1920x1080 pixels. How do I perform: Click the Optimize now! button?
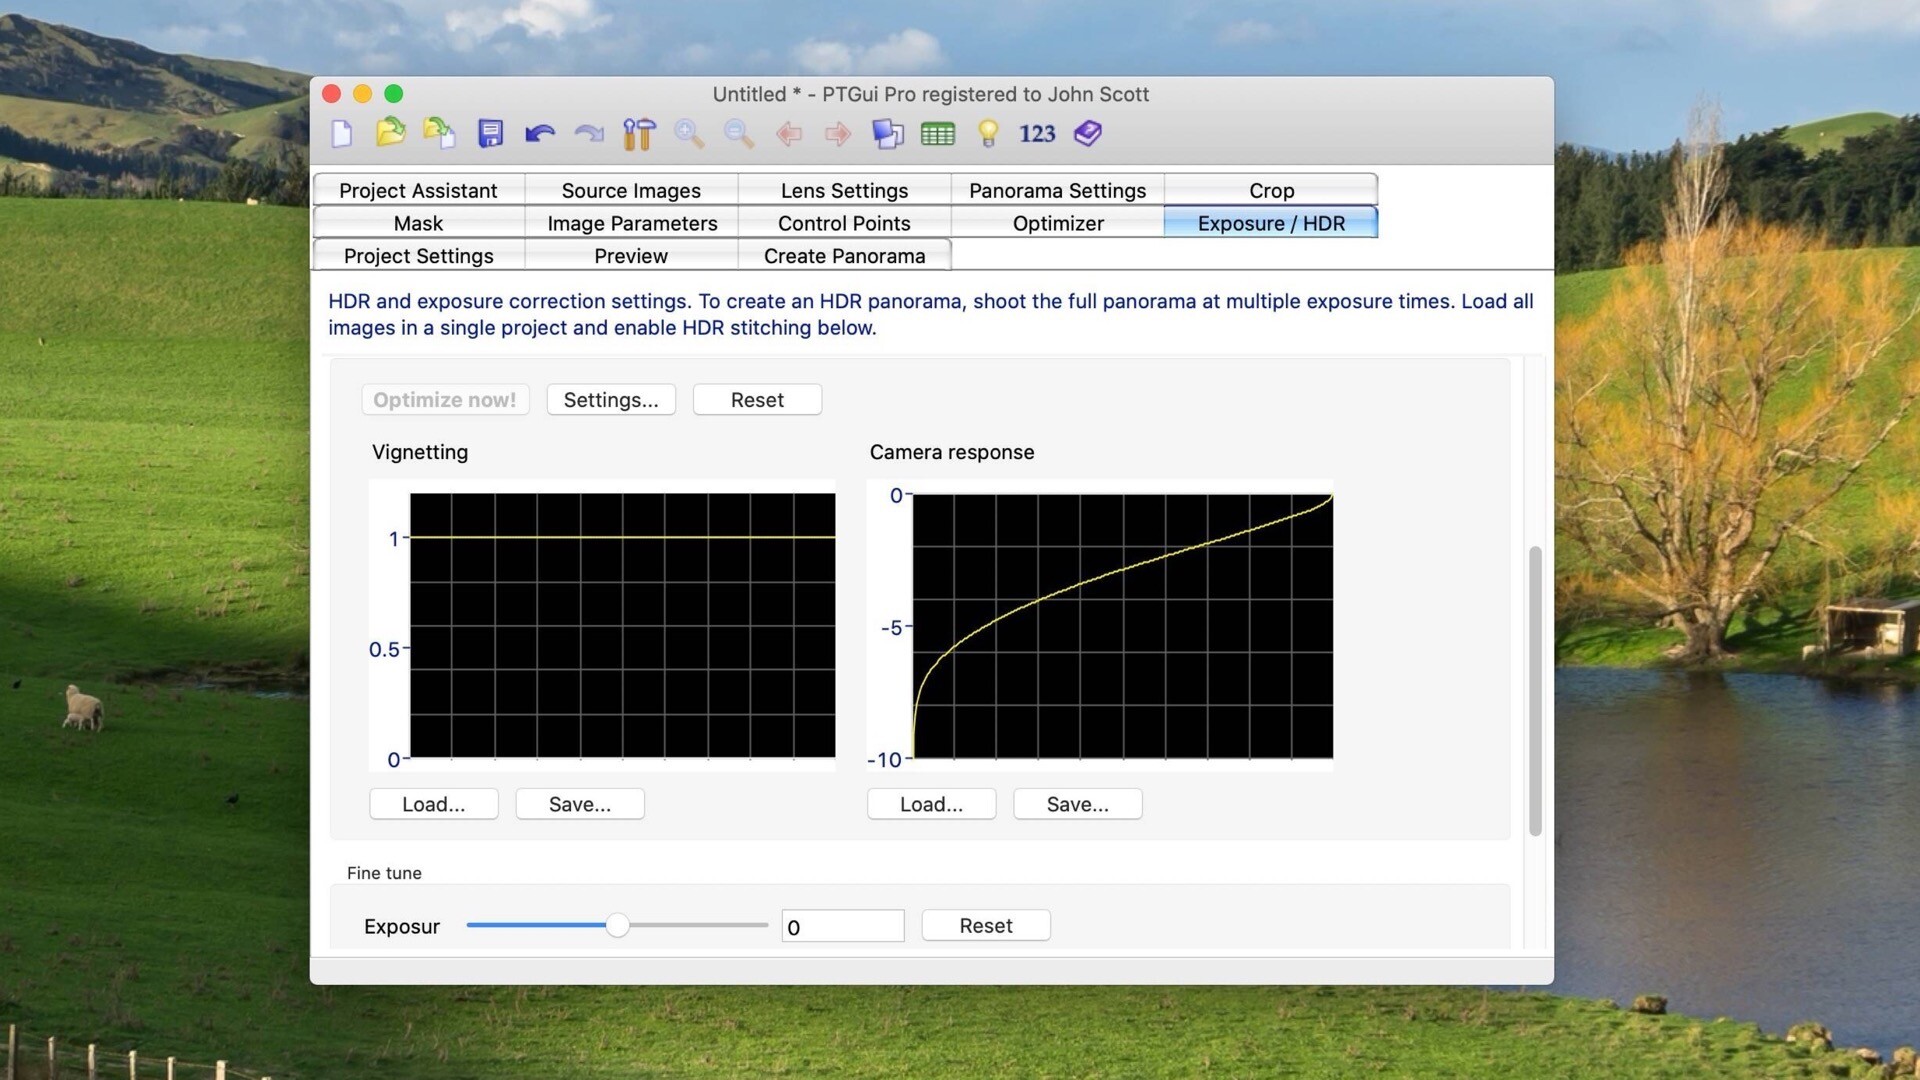pyautogui.click(x=444, y=398)
